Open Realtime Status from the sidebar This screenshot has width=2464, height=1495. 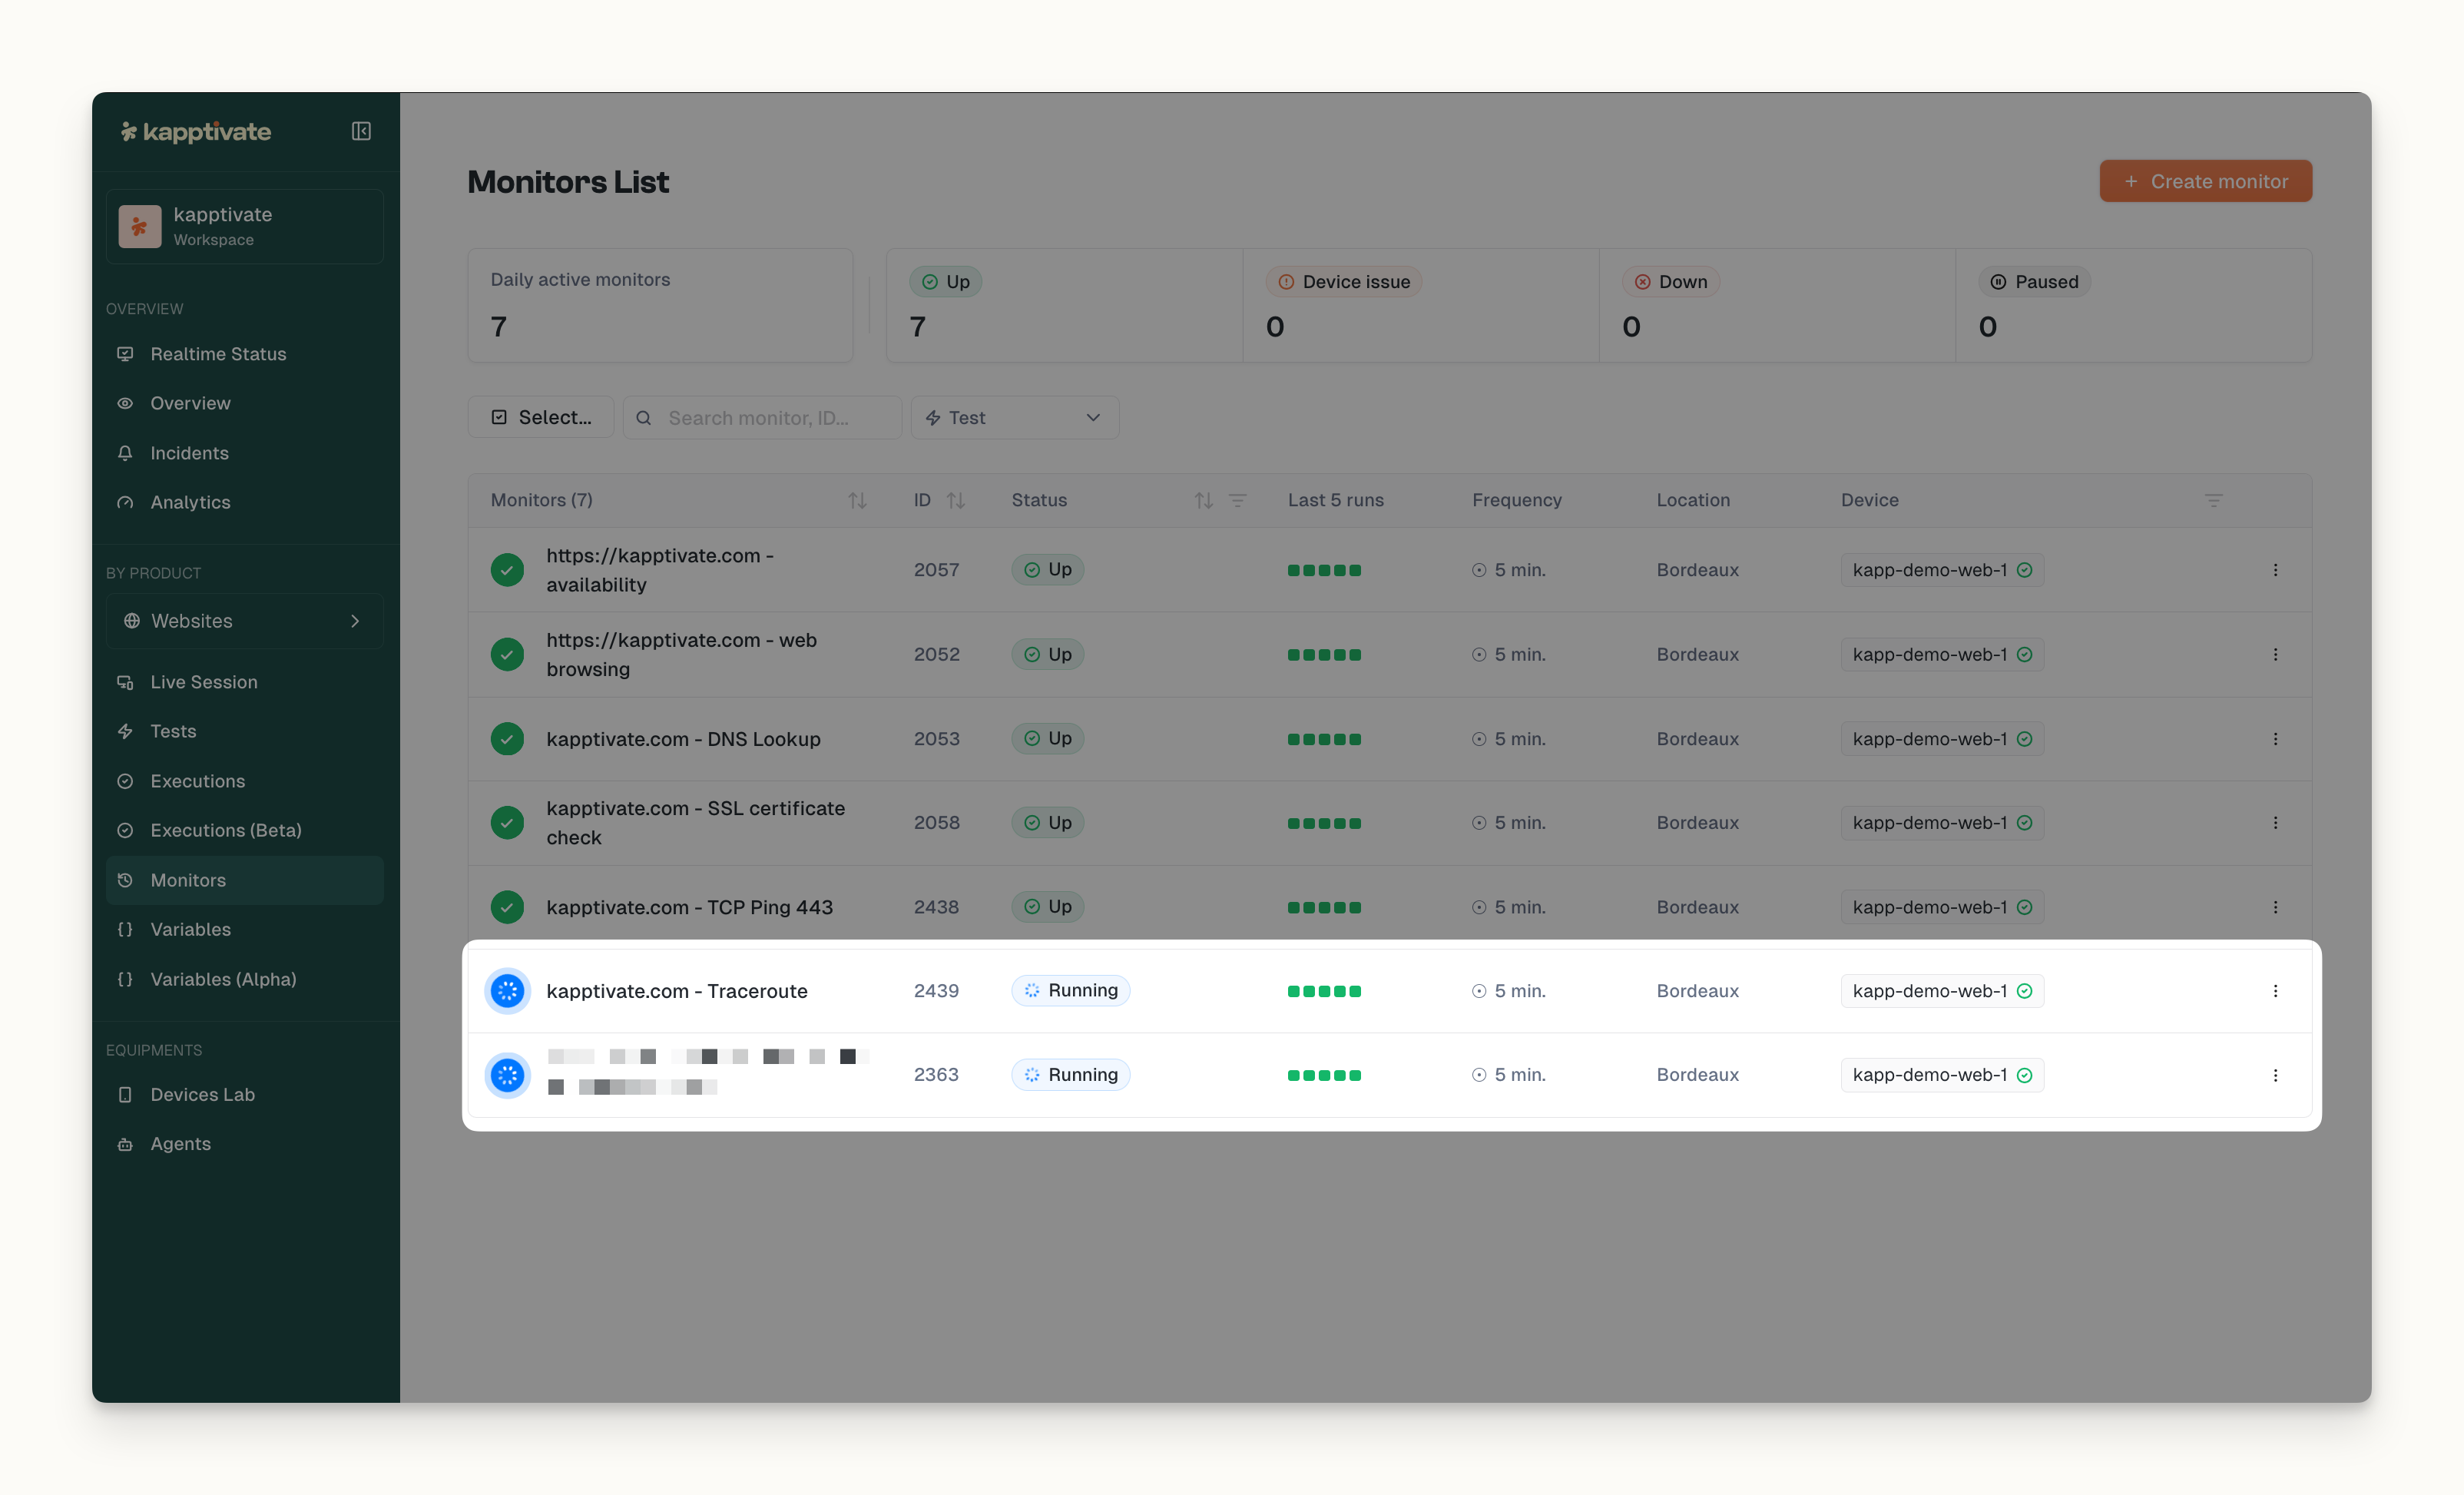click(244, 354)
